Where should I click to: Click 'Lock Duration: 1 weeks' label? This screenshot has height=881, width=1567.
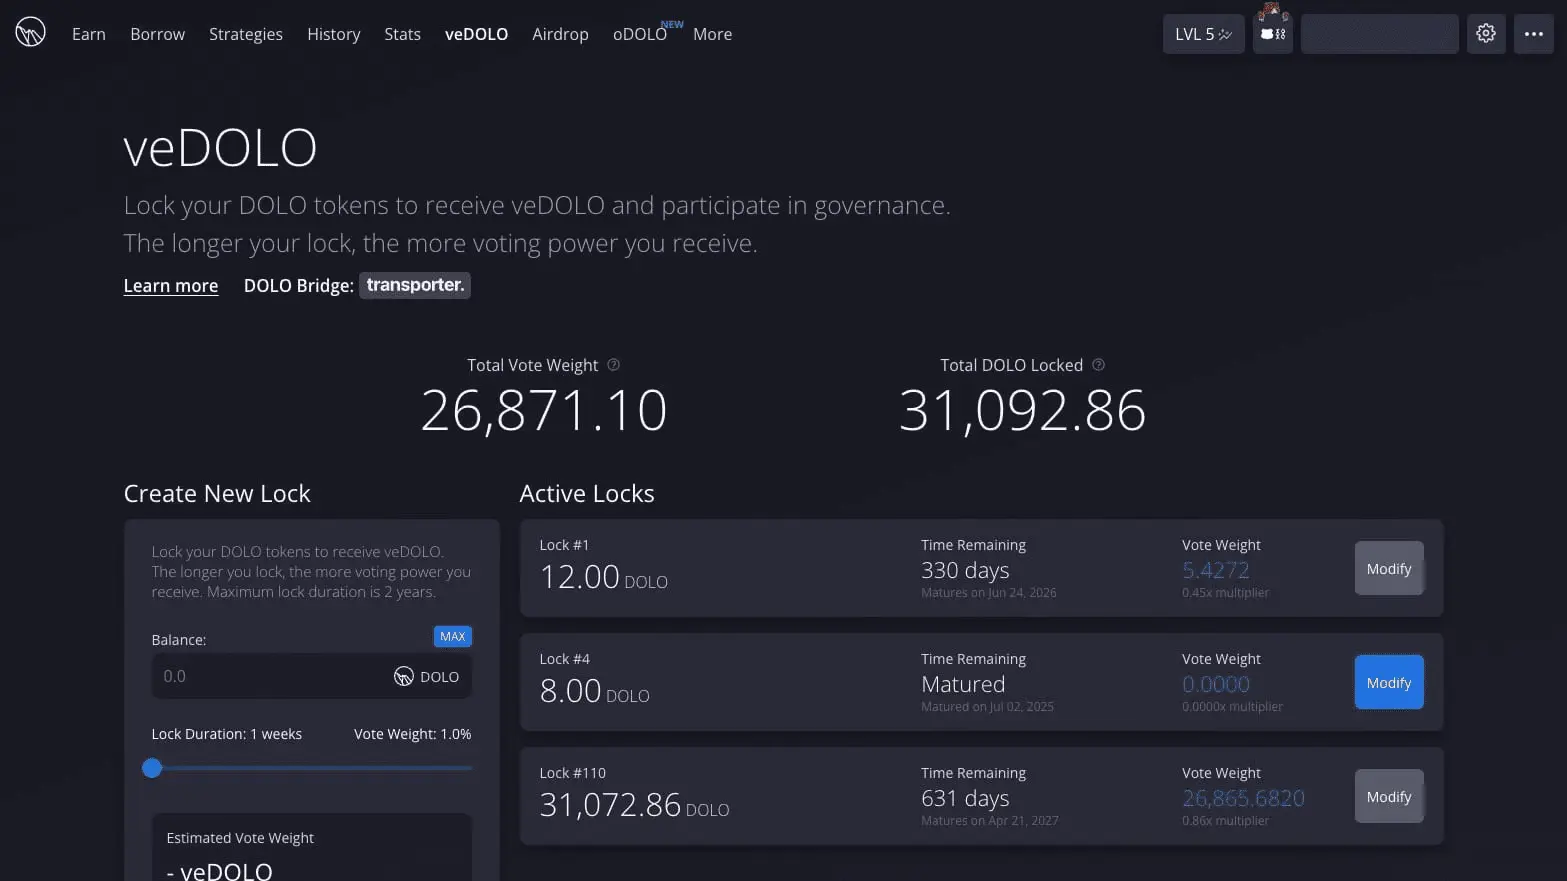tap(226, 734)
